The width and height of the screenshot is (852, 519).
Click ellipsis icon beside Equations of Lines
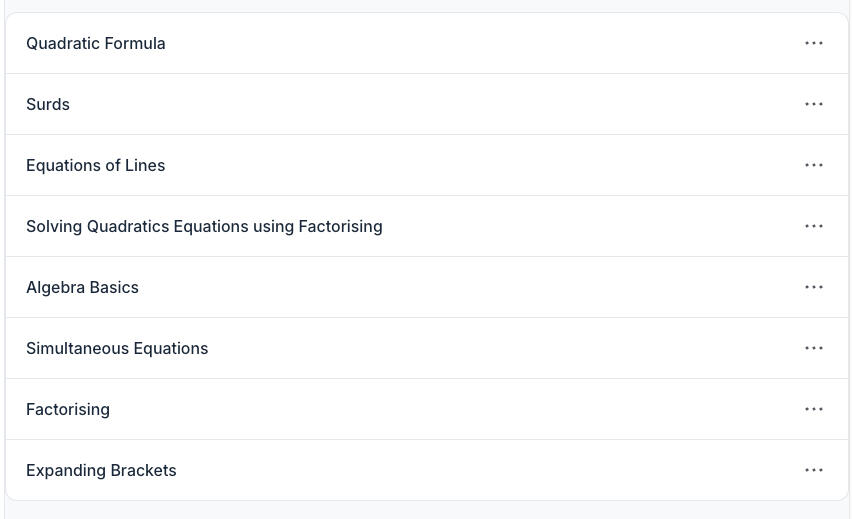coord(814,165)
